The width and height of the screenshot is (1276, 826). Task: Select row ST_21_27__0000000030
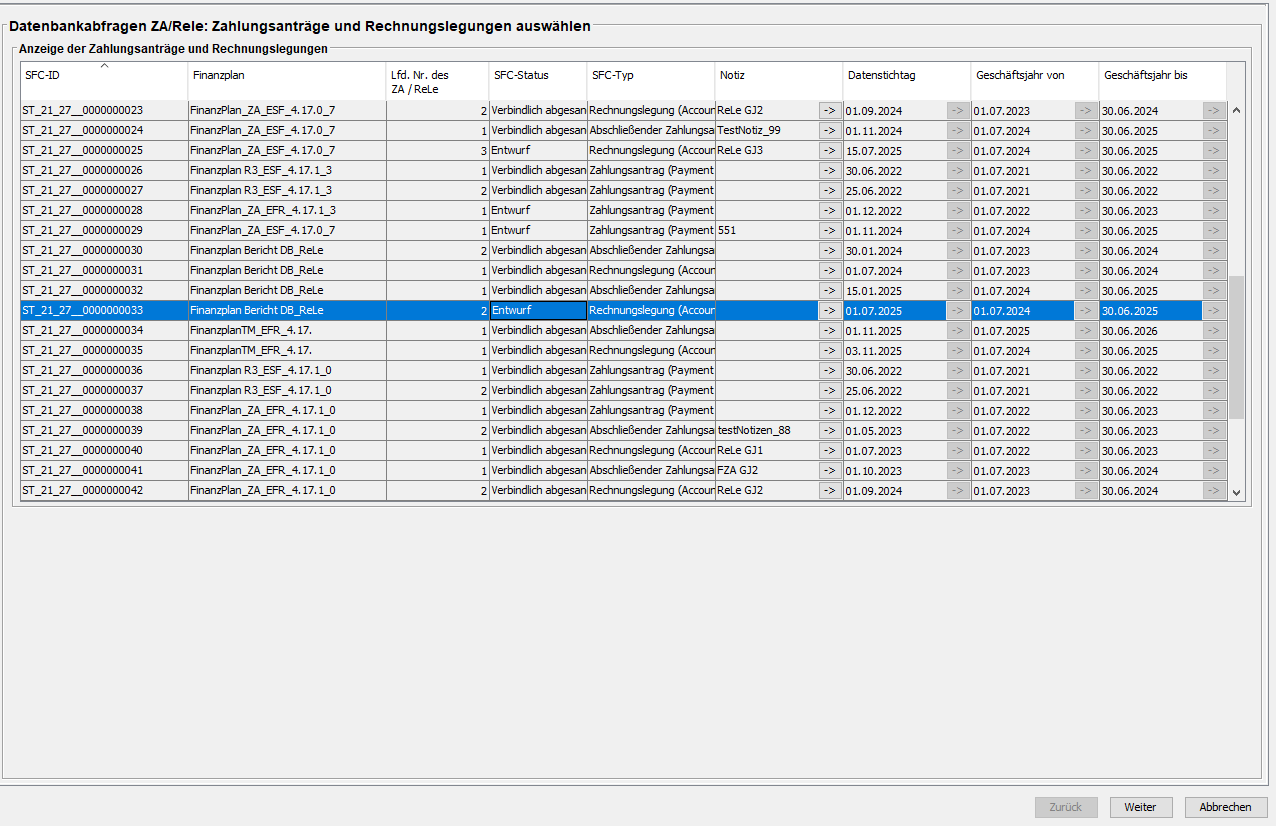coord(104,250)
